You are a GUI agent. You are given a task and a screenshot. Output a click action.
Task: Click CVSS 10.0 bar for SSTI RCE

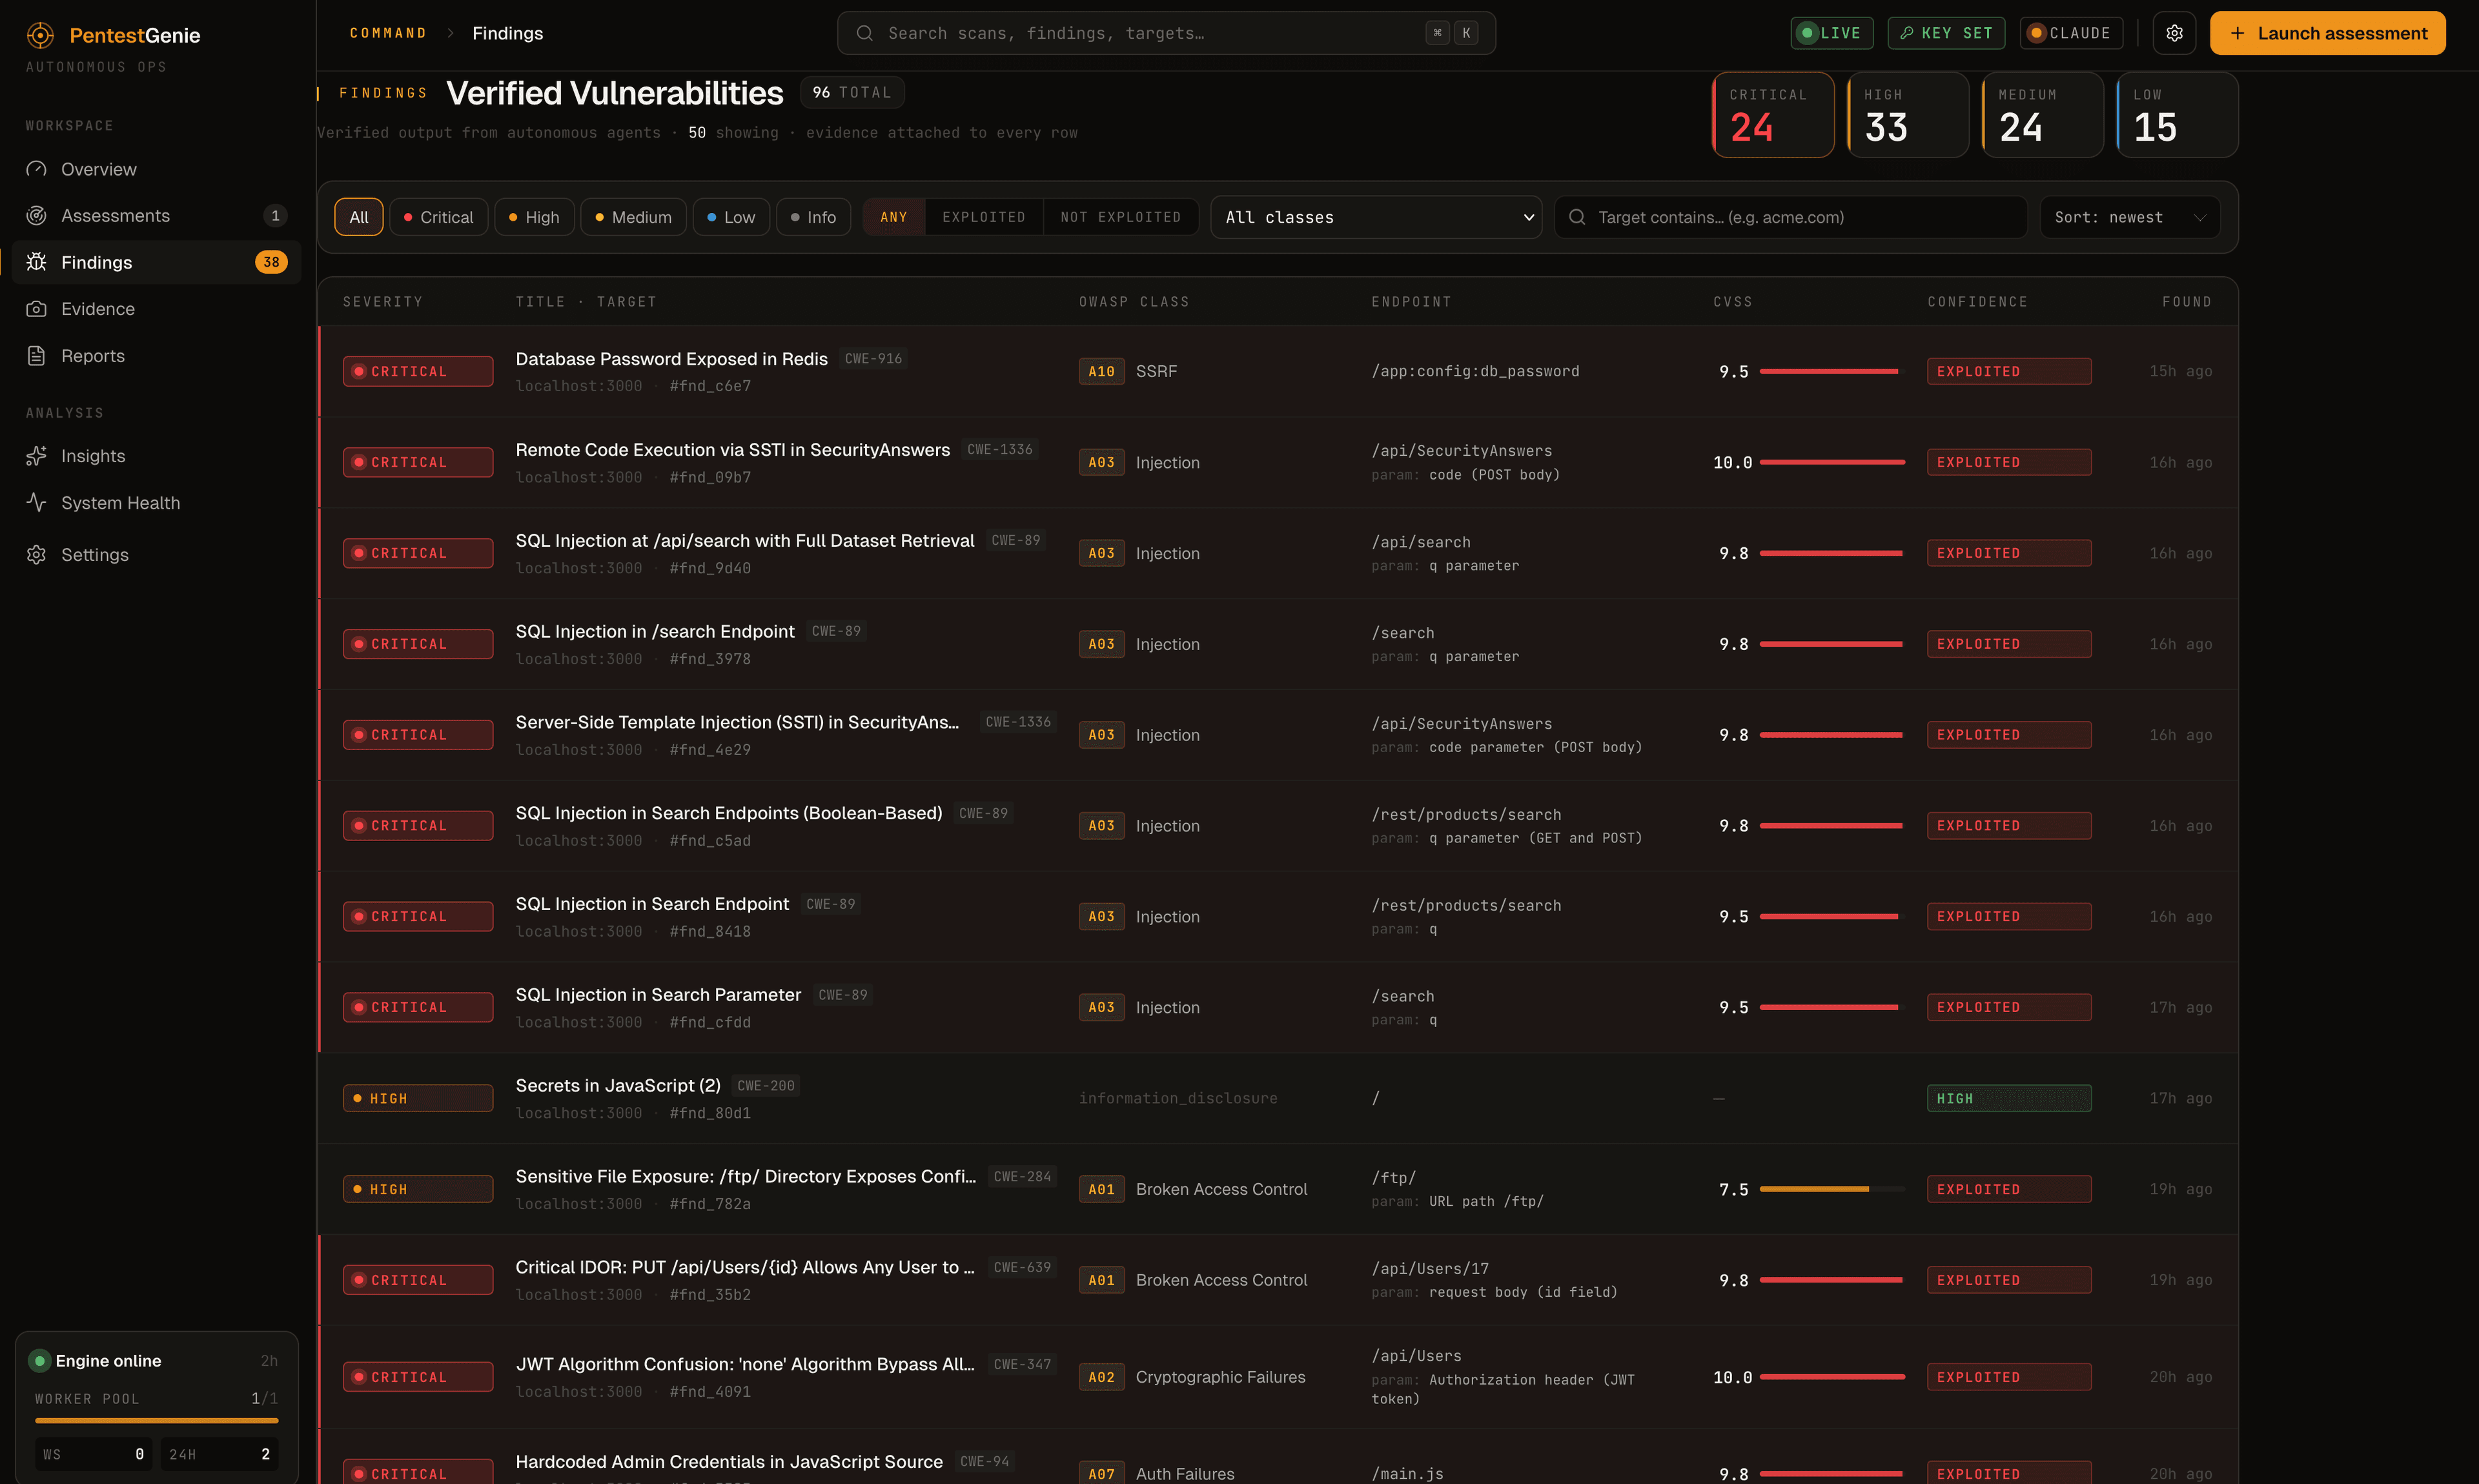point(1832,462)
